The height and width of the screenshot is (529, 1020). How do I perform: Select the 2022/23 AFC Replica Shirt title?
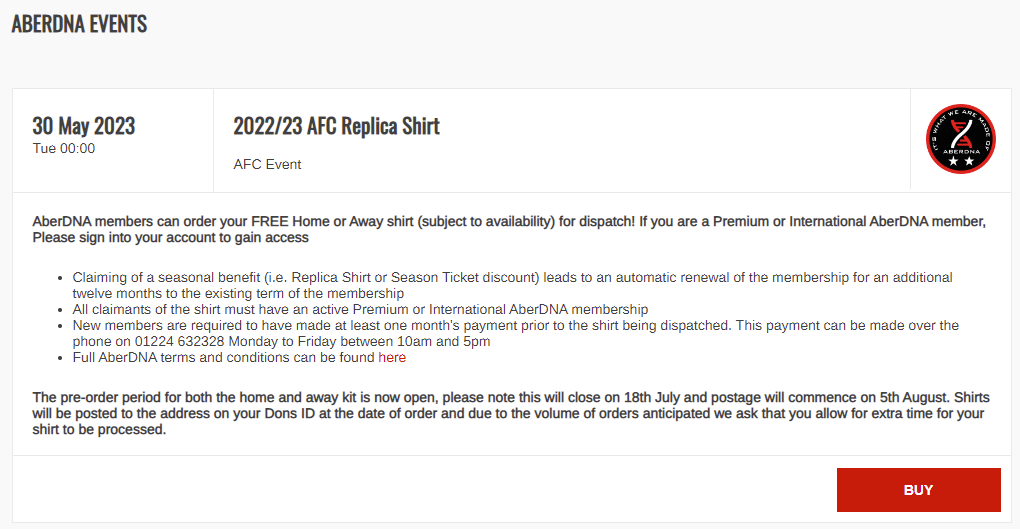[x=336, y=126]
